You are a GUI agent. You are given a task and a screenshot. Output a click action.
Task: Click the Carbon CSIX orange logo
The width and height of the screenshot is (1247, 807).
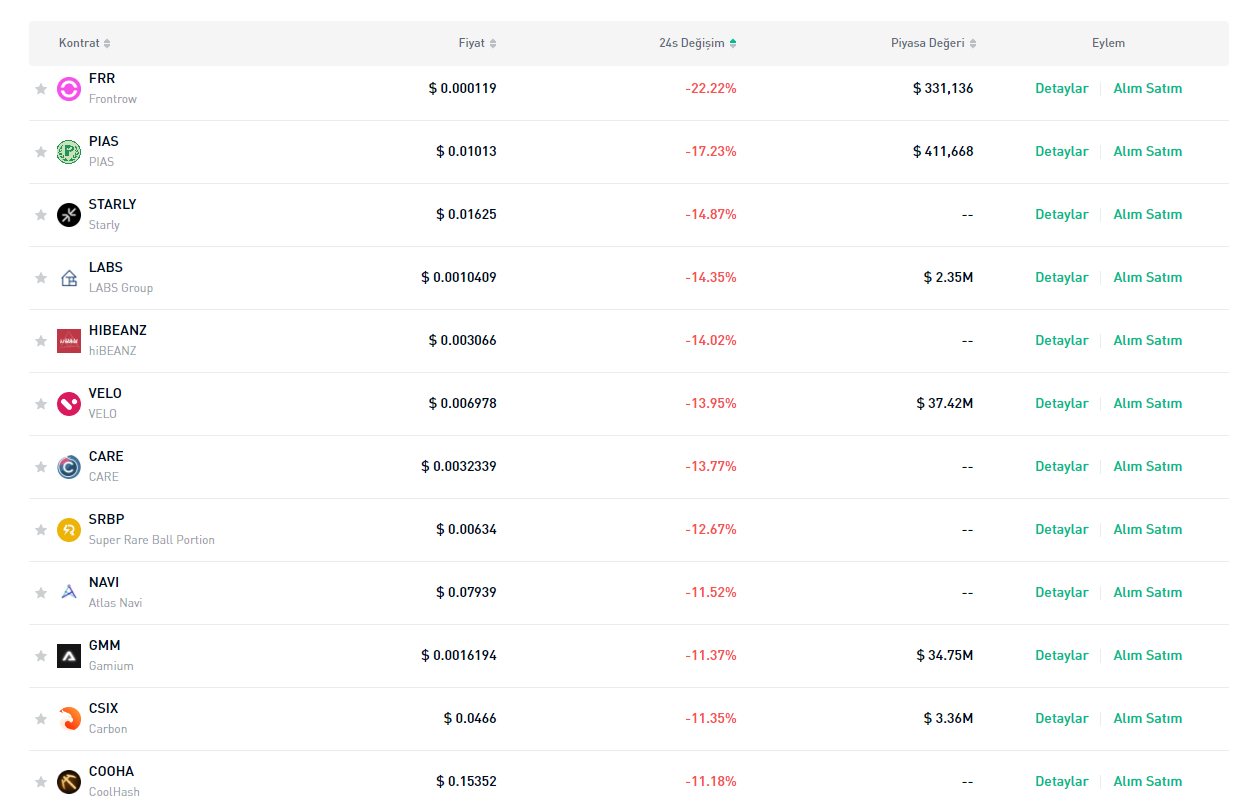(69, 719)
